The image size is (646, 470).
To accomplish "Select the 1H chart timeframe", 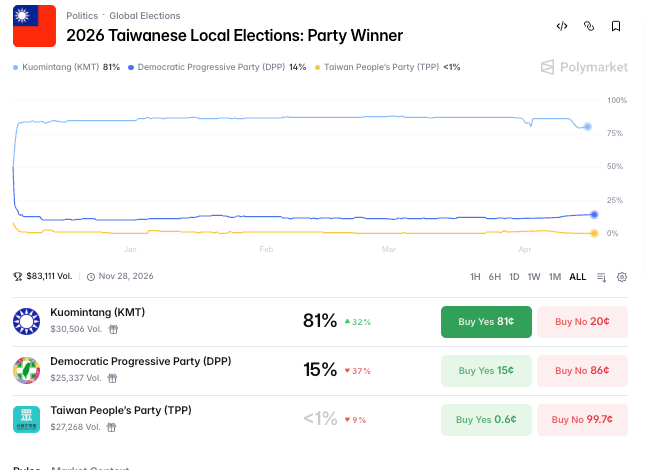I will [475, 277].
